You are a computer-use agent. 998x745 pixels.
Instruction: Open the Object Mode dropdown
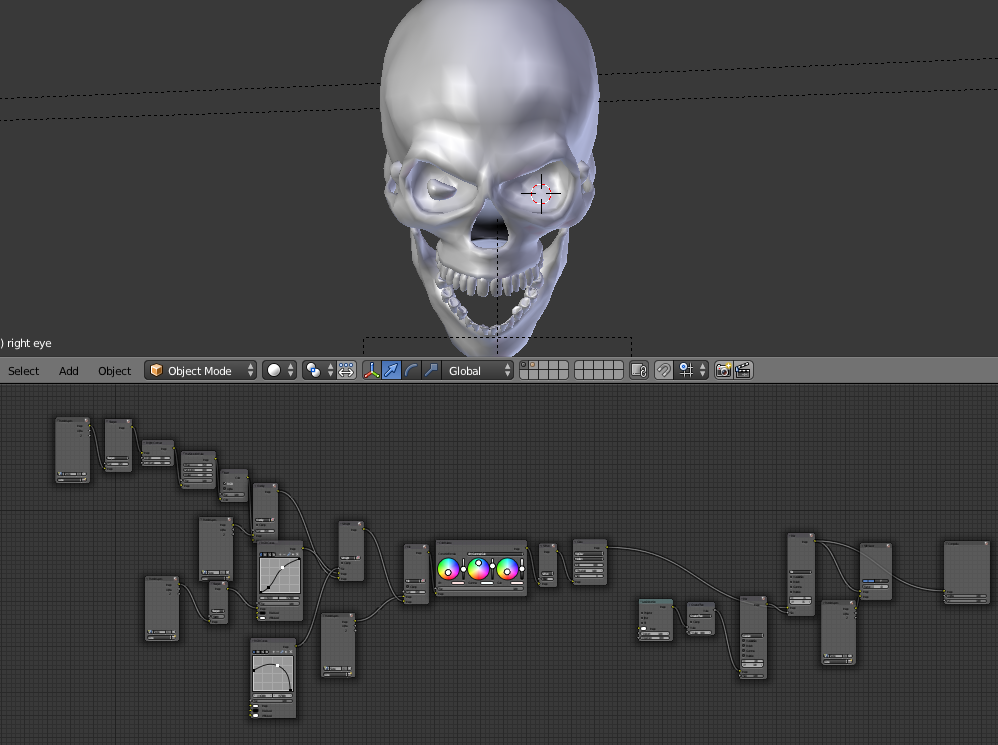click(x=200, y=370)
